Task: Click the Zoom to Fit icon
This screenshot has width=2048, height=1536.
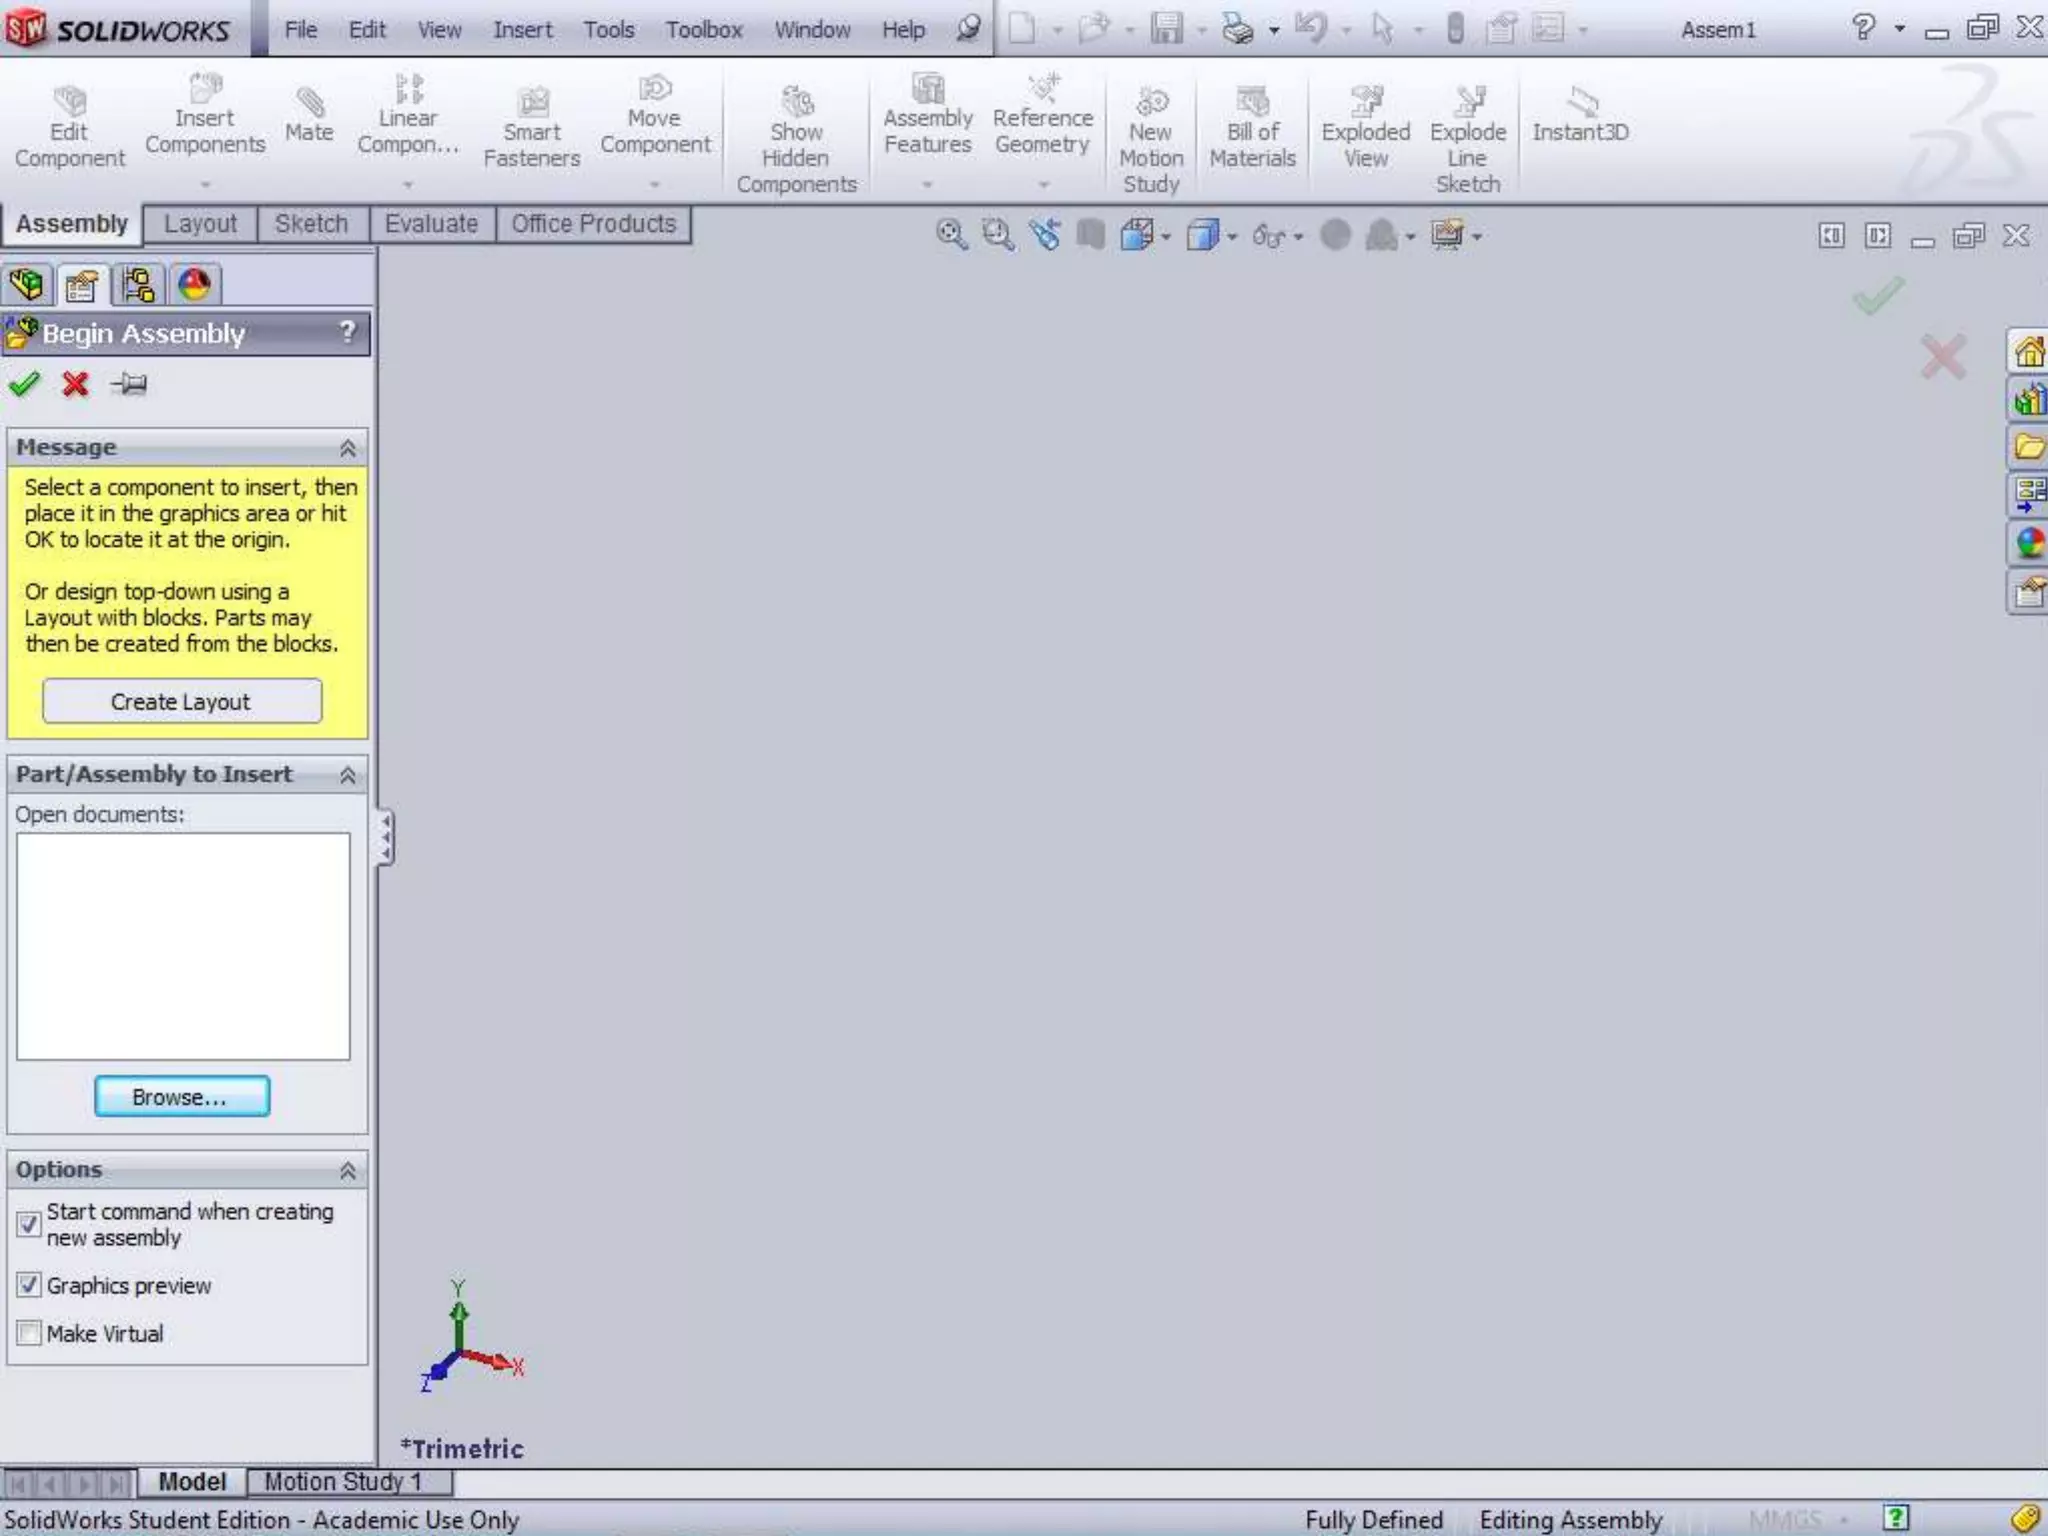Action: click(950, 236)
